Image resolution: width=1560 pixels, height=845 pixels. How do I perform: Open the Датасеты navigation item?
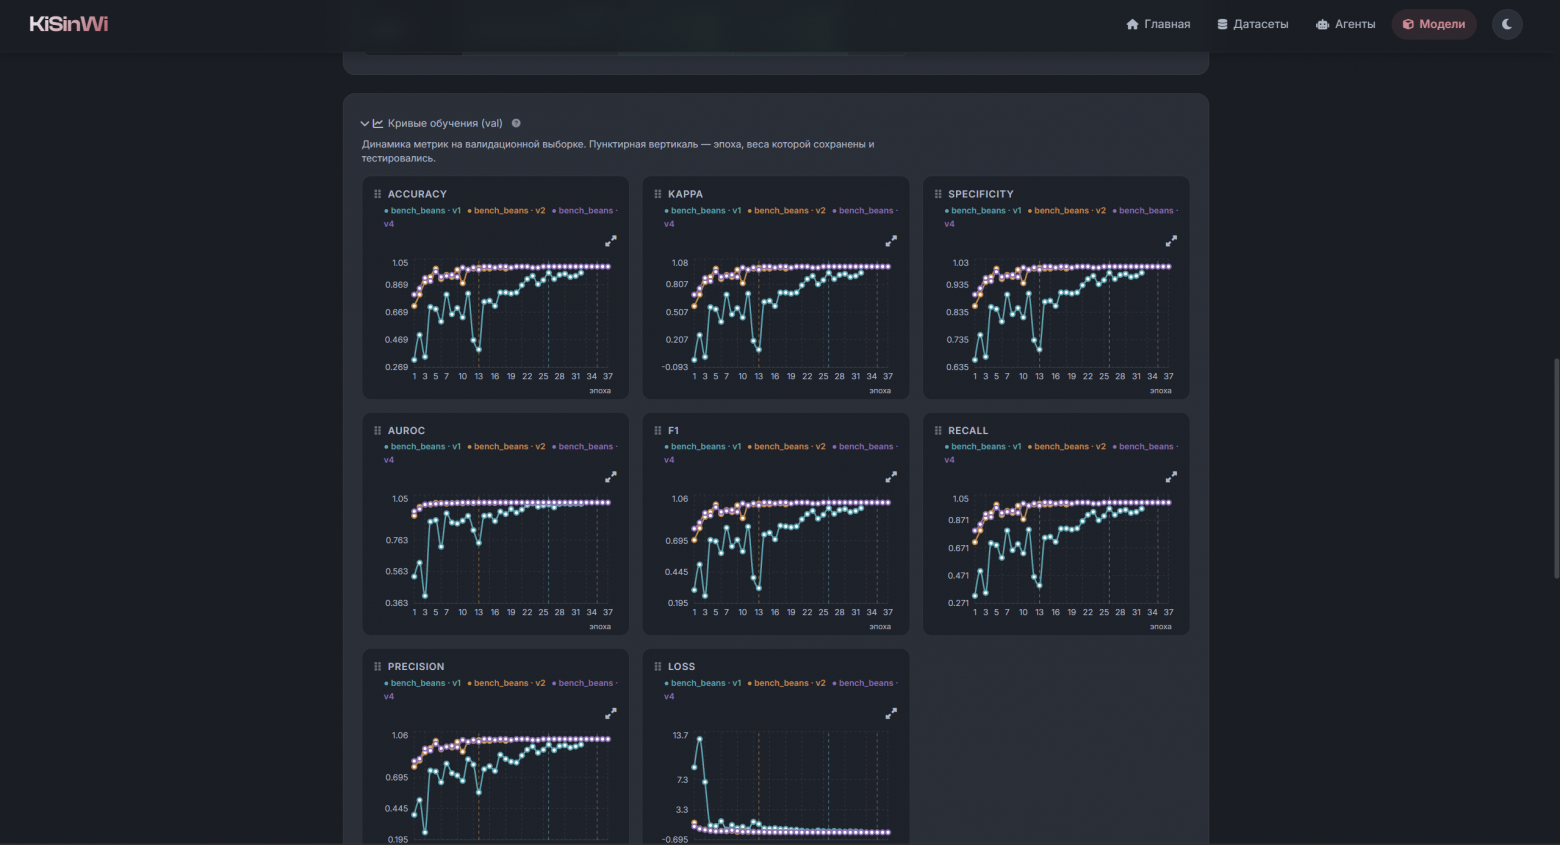1252,24
